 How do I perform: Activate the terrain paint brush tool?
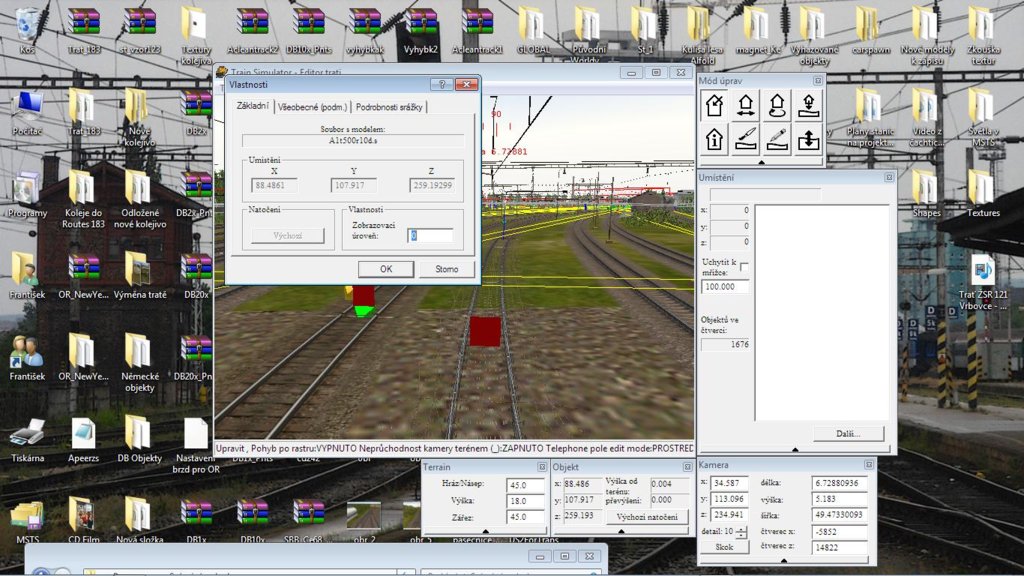778,139
